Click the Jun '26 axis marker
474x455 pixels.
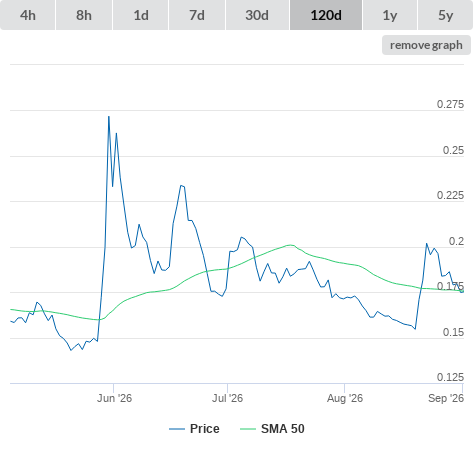point(114,398)
